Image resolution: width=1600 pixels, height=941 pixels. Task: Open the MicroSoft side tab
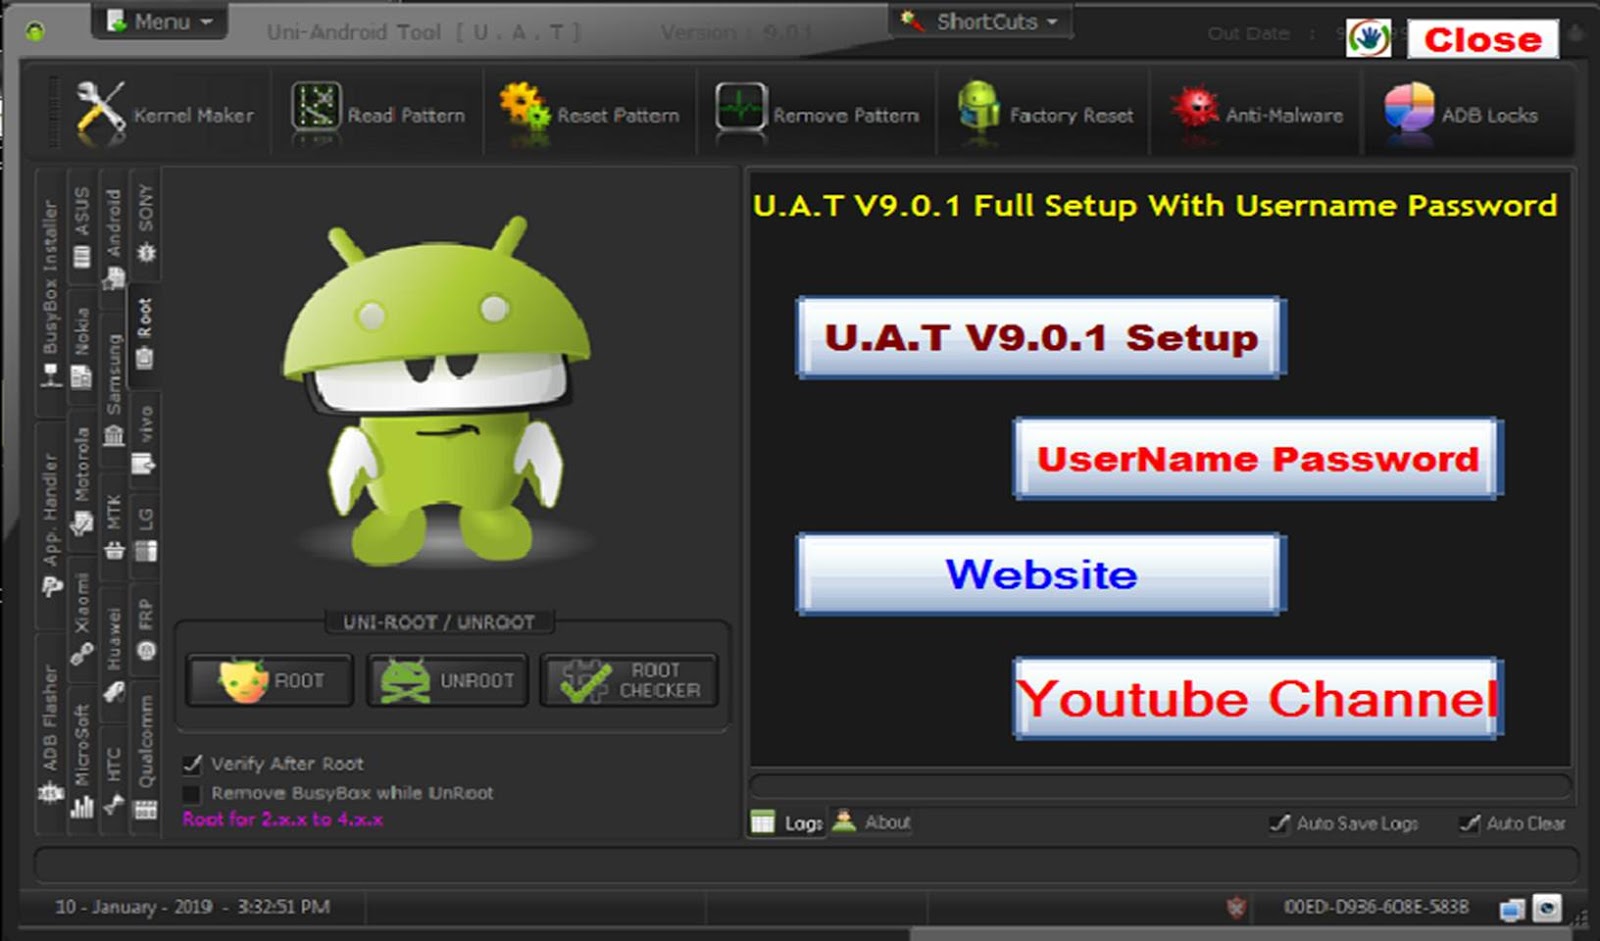pos(82,760)
